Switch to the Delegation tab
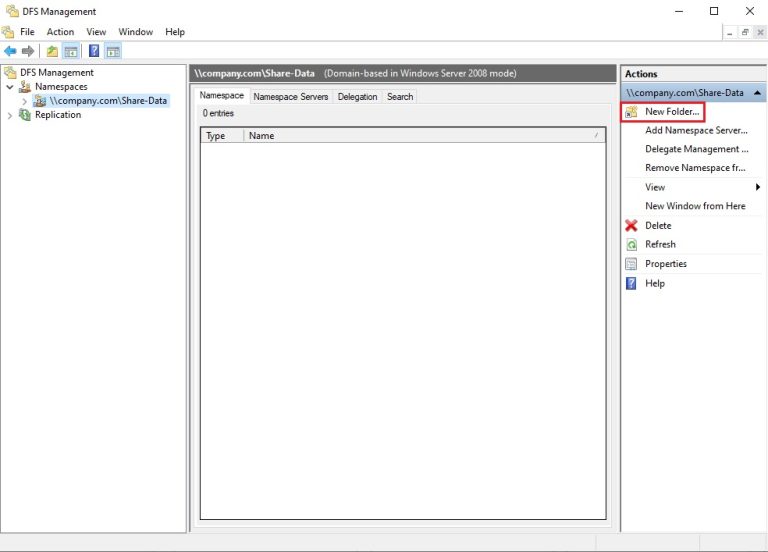The image size is (768, 552). [357, 97]
